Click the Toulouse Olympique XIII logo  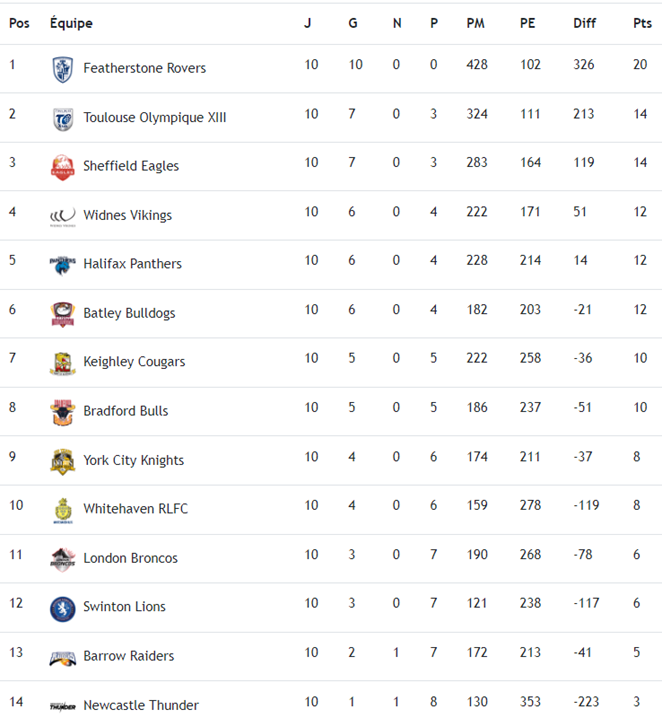[x=62, y=118]
